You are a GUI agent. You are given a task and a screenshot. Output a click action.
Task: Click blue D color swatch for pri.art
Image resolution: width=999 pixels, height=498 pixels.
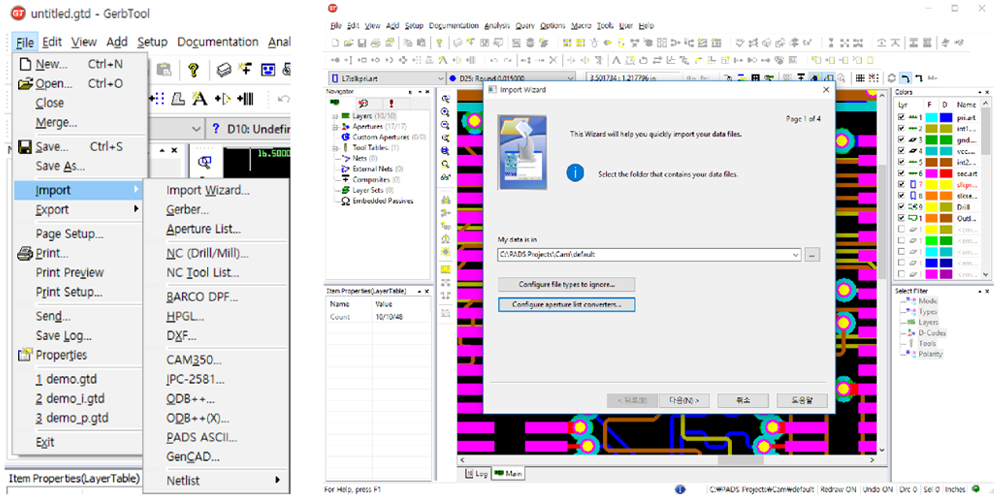click(x=945, y=118)
